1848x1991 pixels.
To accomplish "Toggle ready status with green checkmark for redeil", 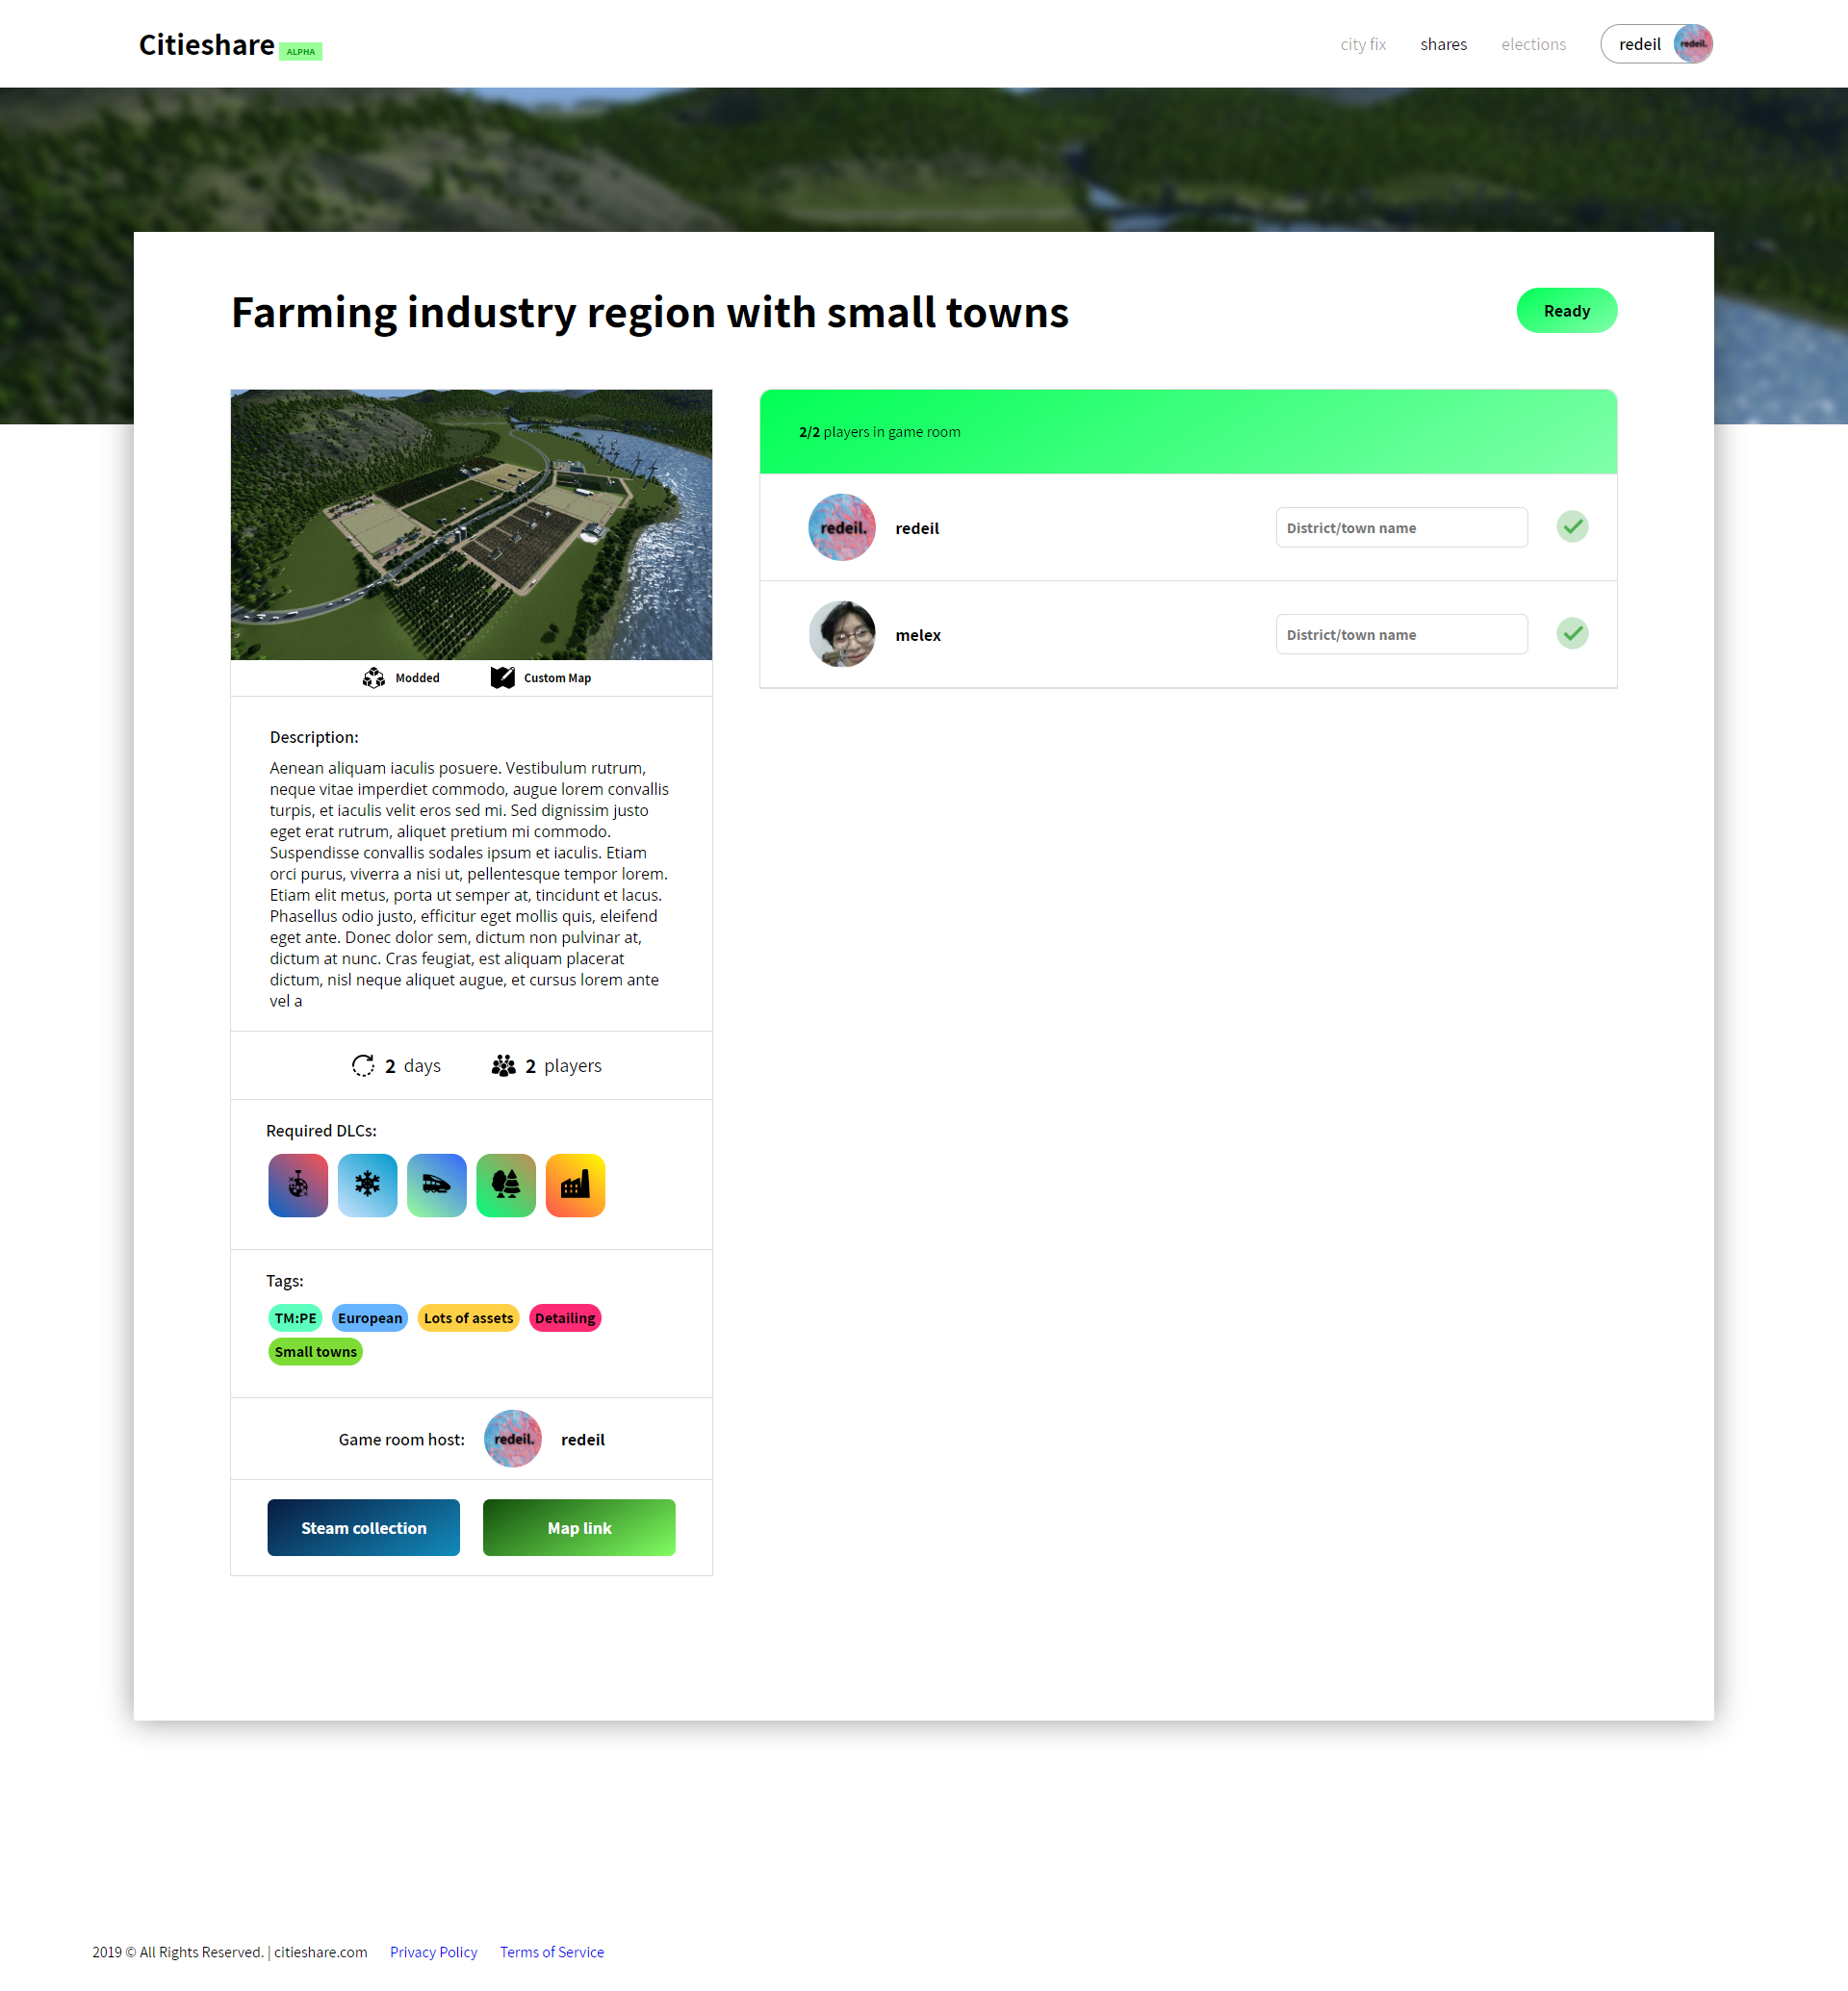I will 1572,526.
